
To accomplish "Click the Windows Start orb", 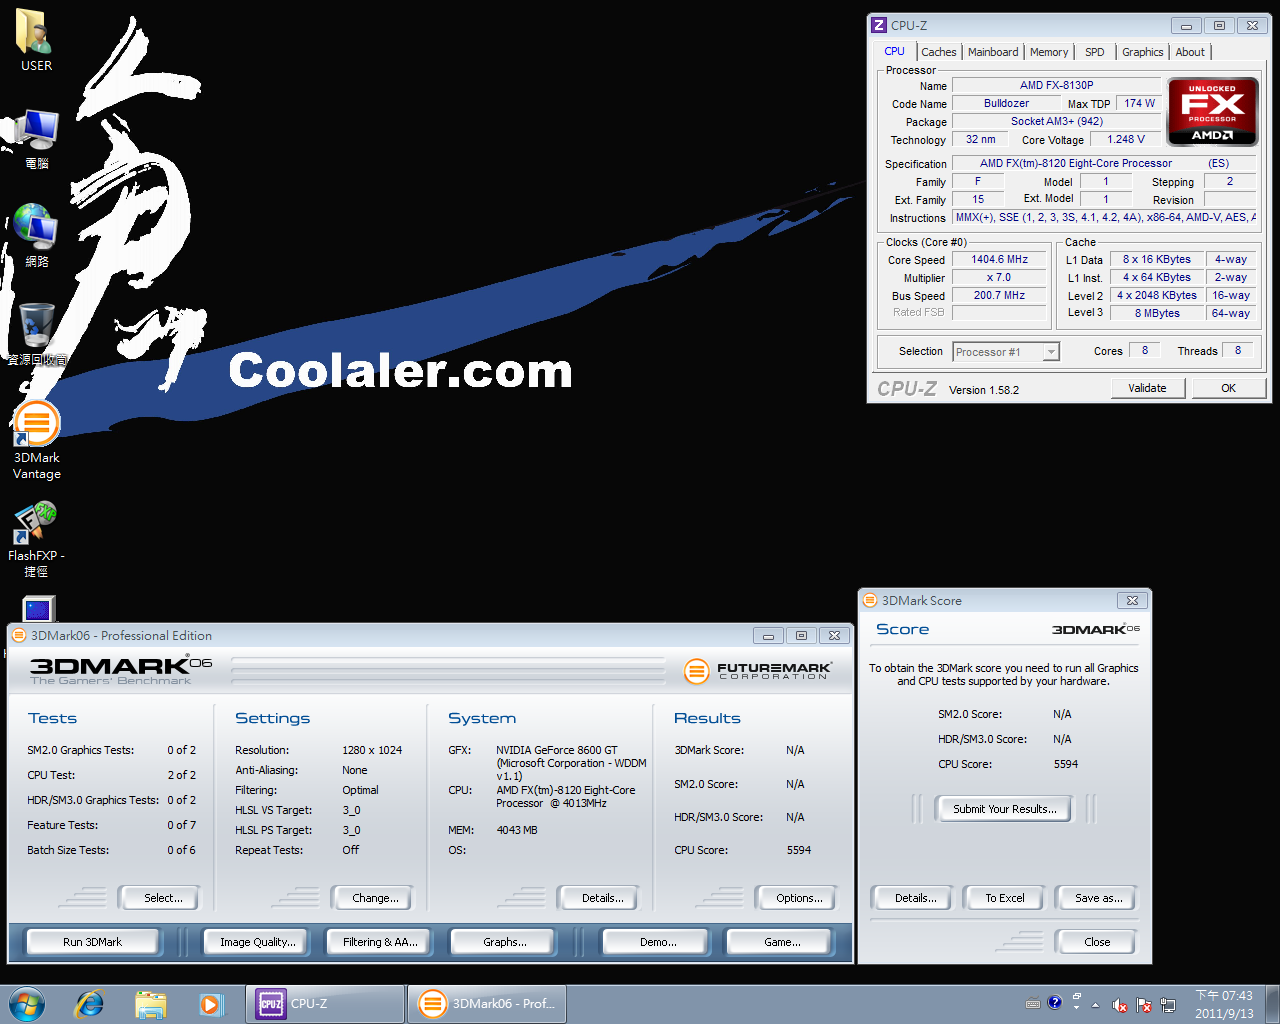I will 27,1004.
